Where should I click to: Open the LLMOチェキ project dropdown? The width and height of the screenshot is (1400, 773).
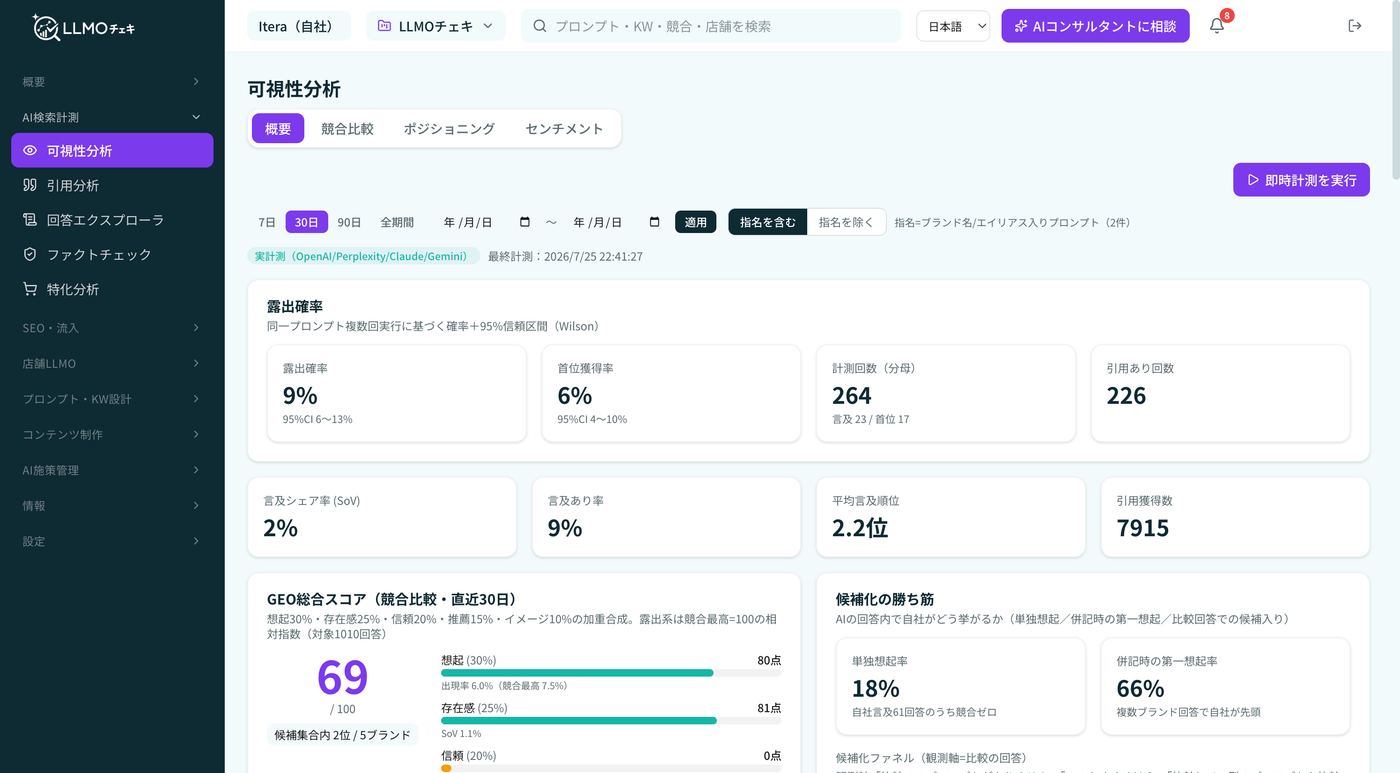[x=436, y=26]
